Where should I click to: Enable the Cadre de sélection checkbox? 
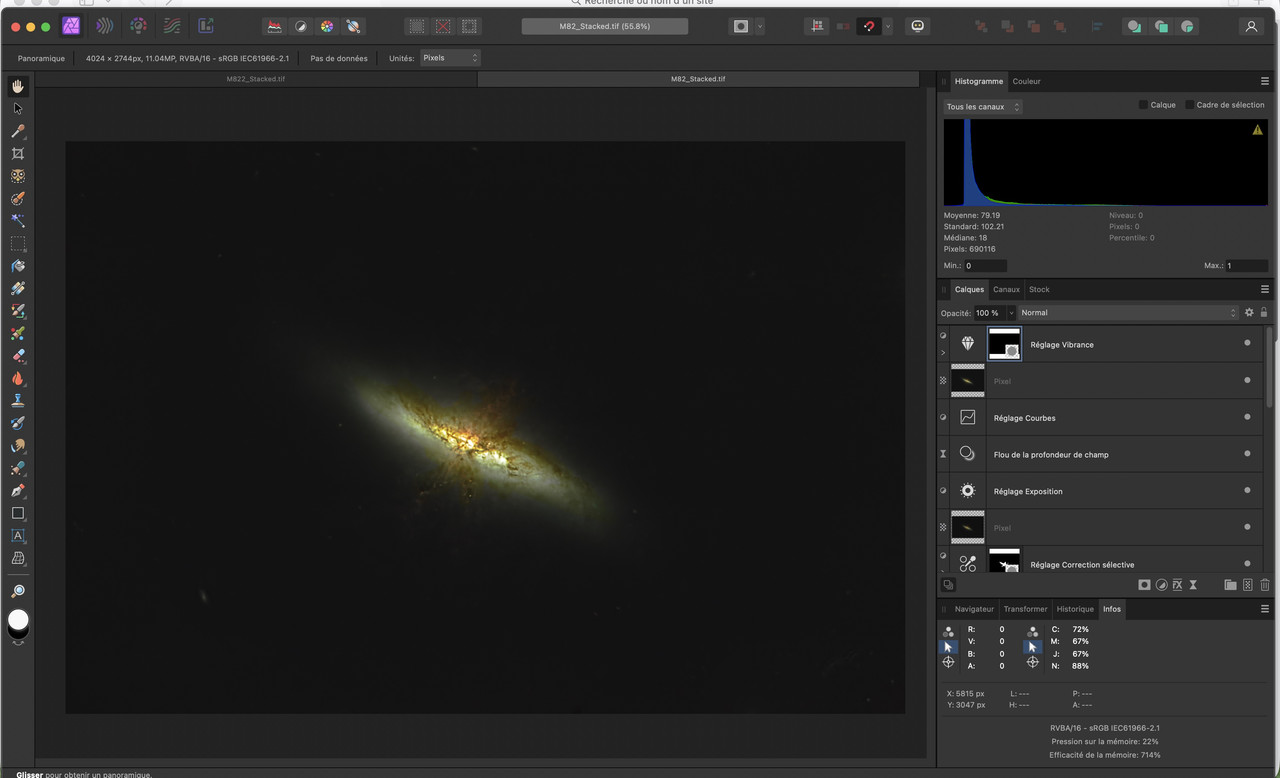coord(1190,105)
